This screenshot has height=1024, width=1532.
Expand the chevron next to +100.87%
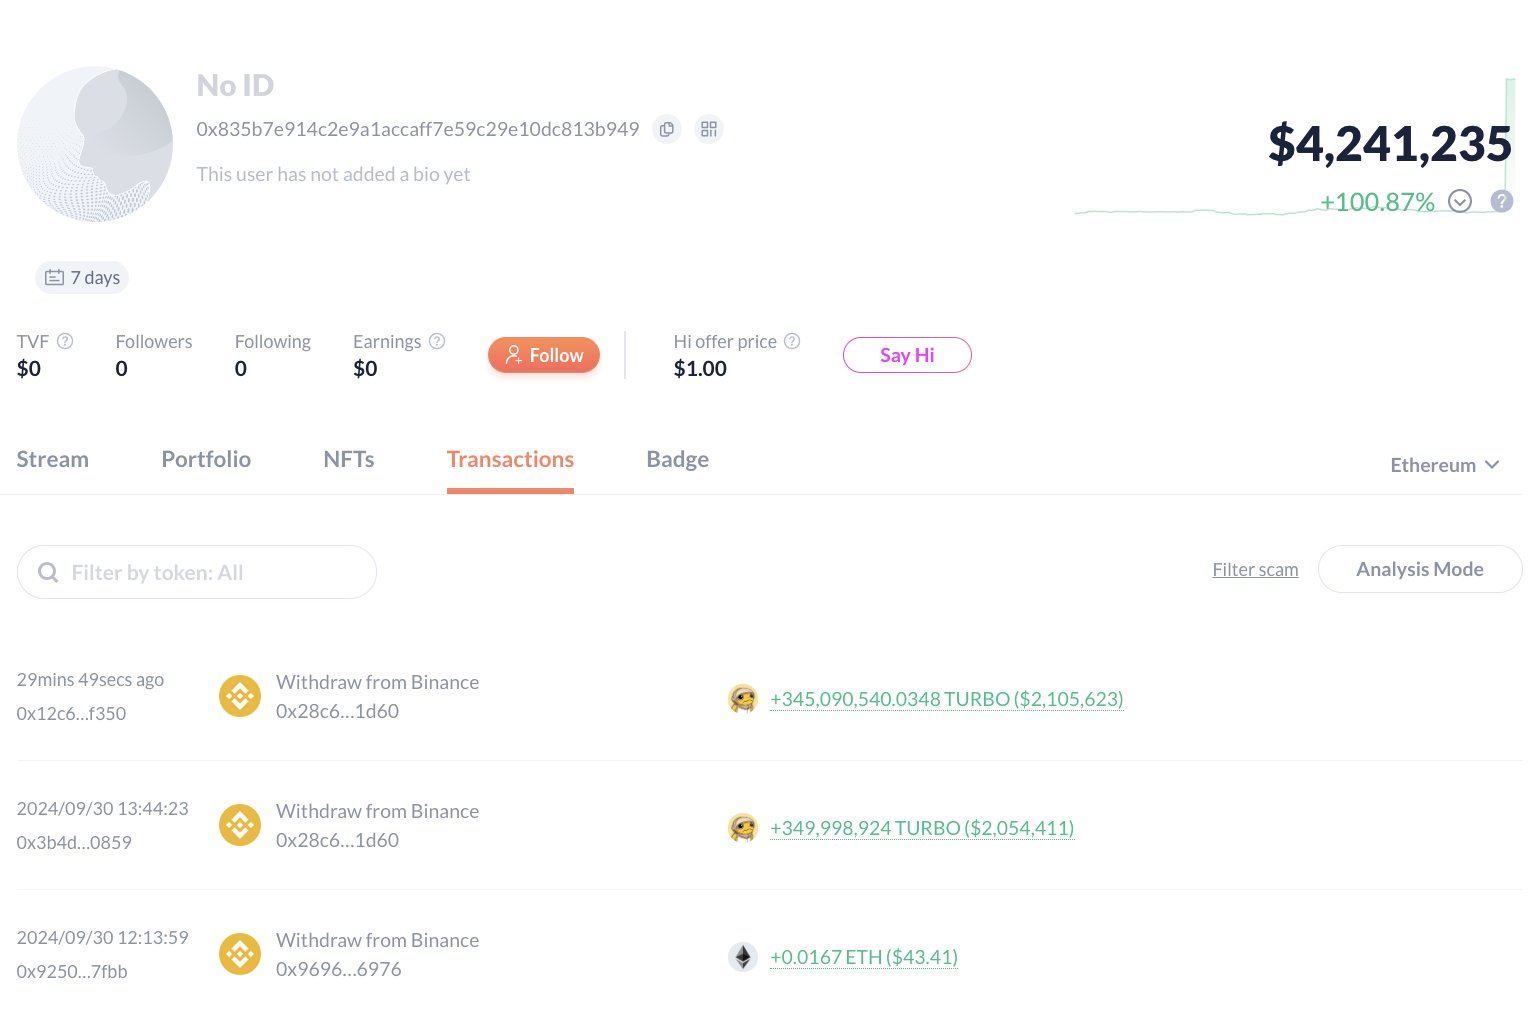coord(1460,201)
